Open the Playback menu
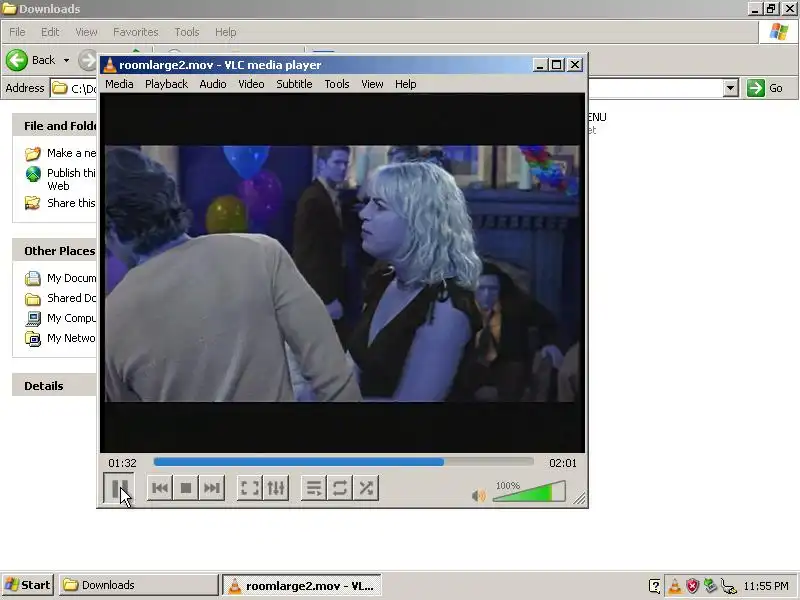 tap(166, 84)
